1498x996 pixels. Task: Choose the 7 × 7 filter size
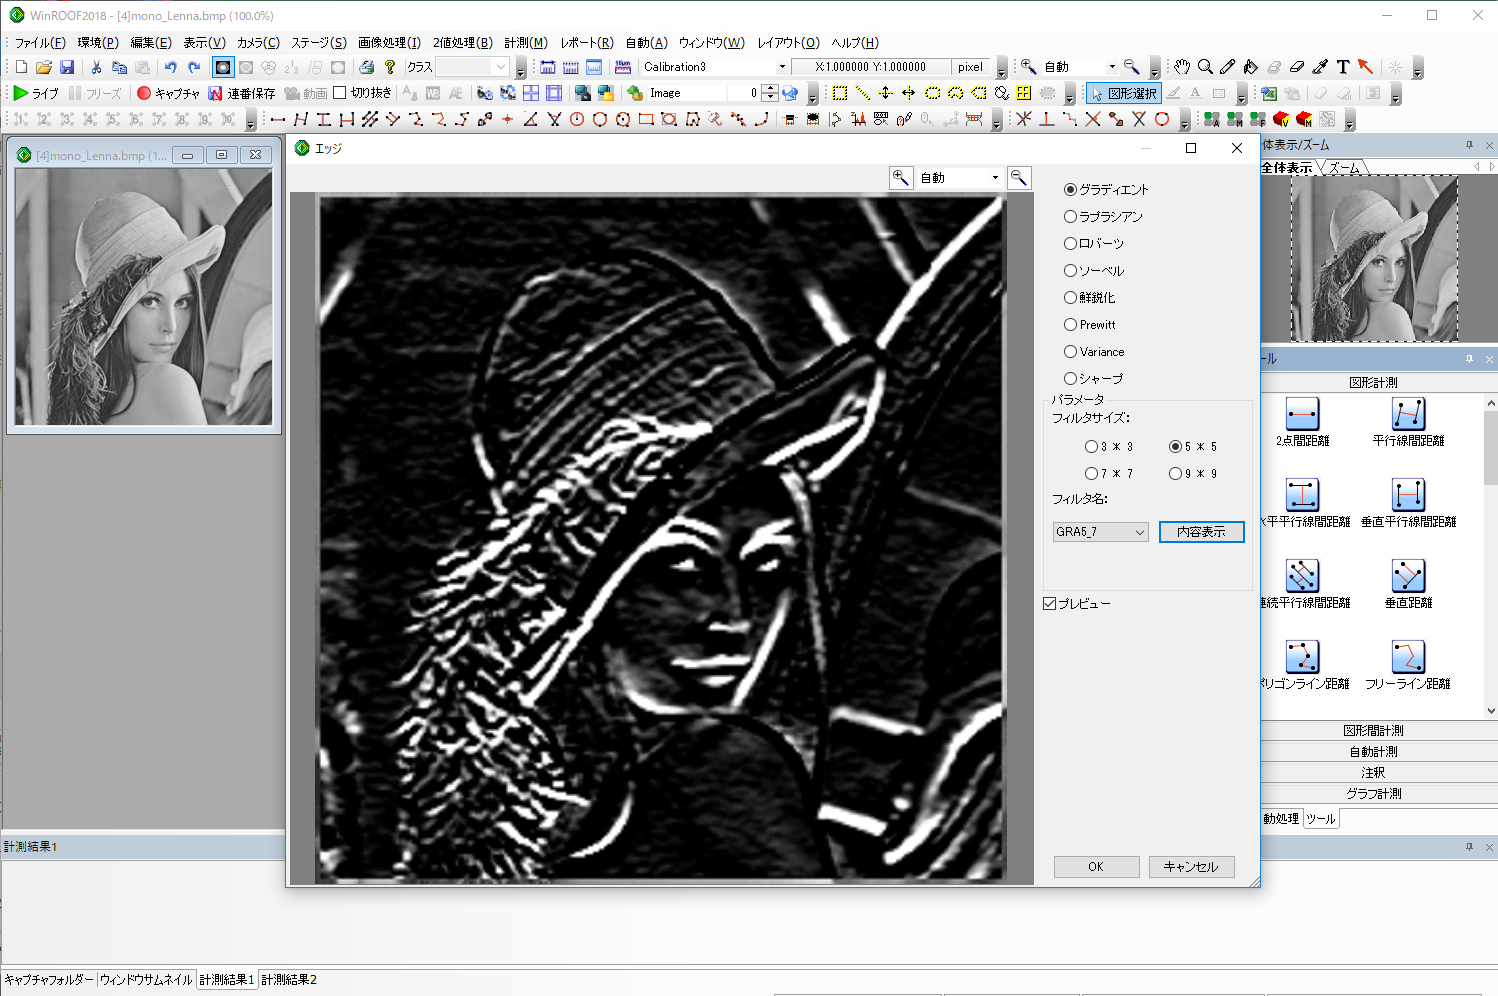pyautogui.click(x=1091, y=473)
